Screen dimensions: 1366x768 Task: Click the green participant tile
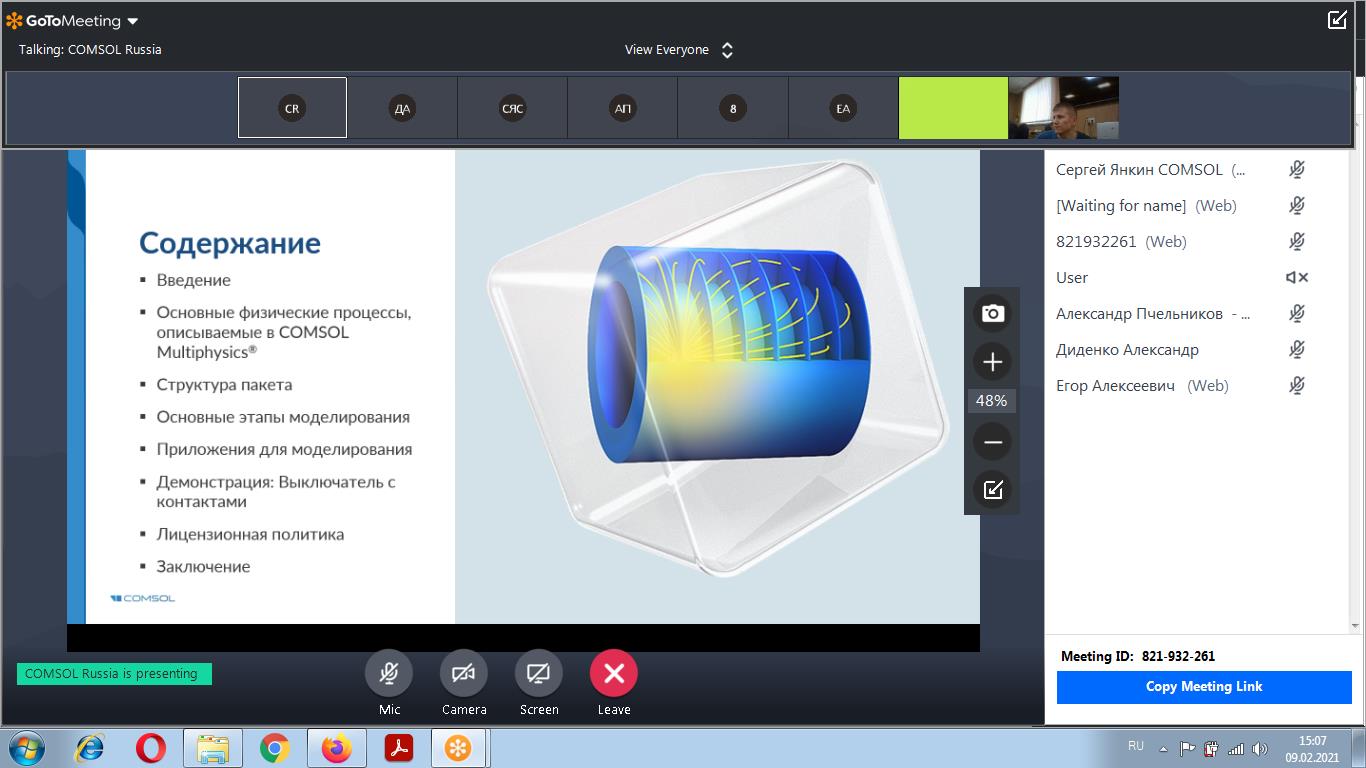(953, 108)
